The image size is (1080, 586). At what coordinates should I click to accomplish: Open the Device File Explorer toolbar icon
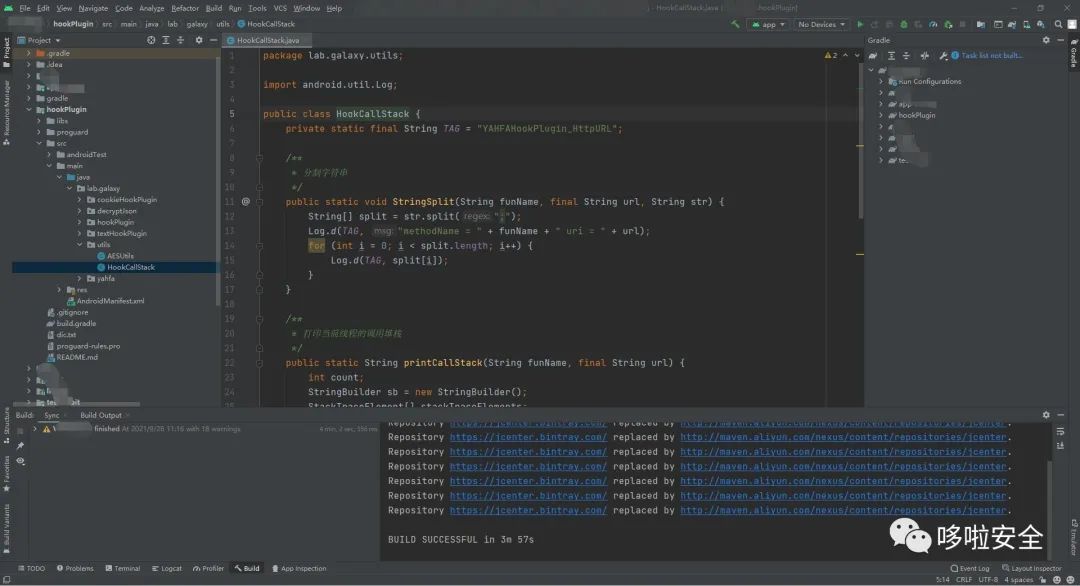point(981,24)
